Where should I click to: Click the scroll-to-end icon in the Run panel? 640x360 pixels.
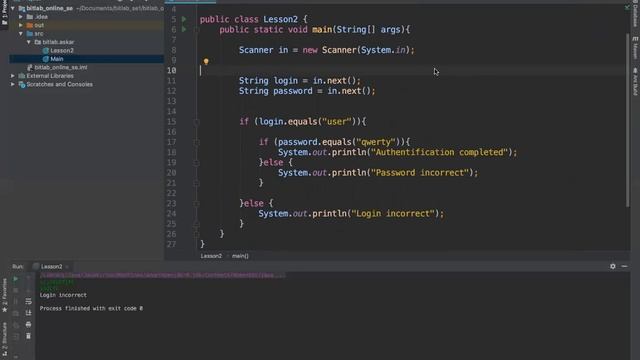click(x=28, y=313)
